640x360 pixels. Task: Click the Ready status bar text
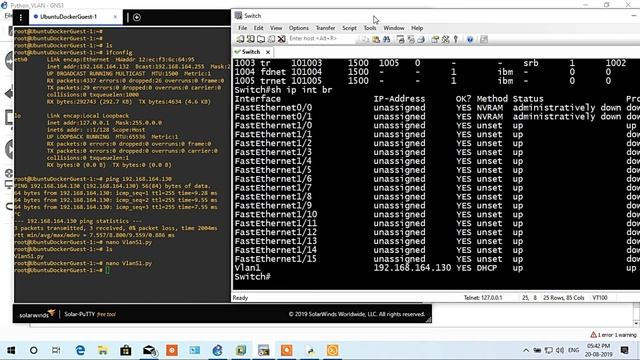click(x=240, y=298)
